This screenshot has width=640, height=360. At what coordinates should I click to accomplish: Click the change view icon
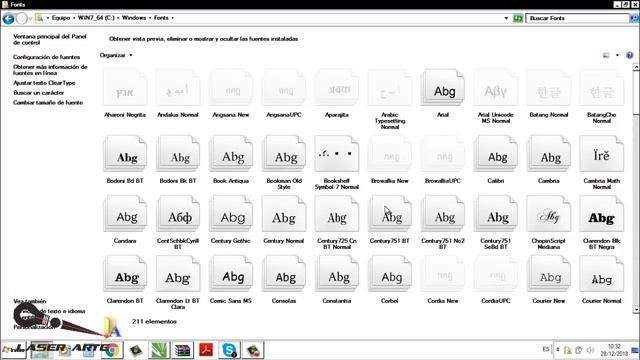(x=606, y=55)
